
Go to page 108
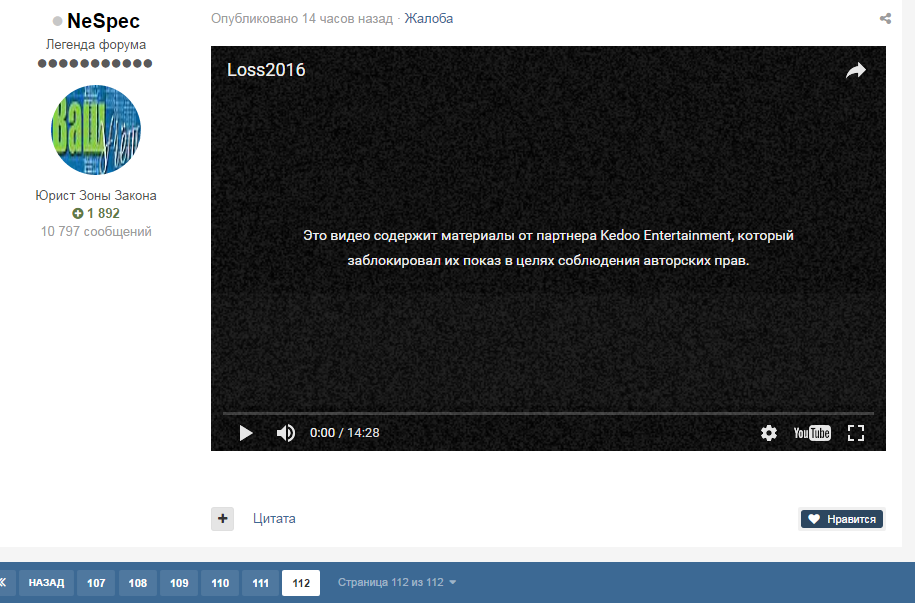coord(138,583)
